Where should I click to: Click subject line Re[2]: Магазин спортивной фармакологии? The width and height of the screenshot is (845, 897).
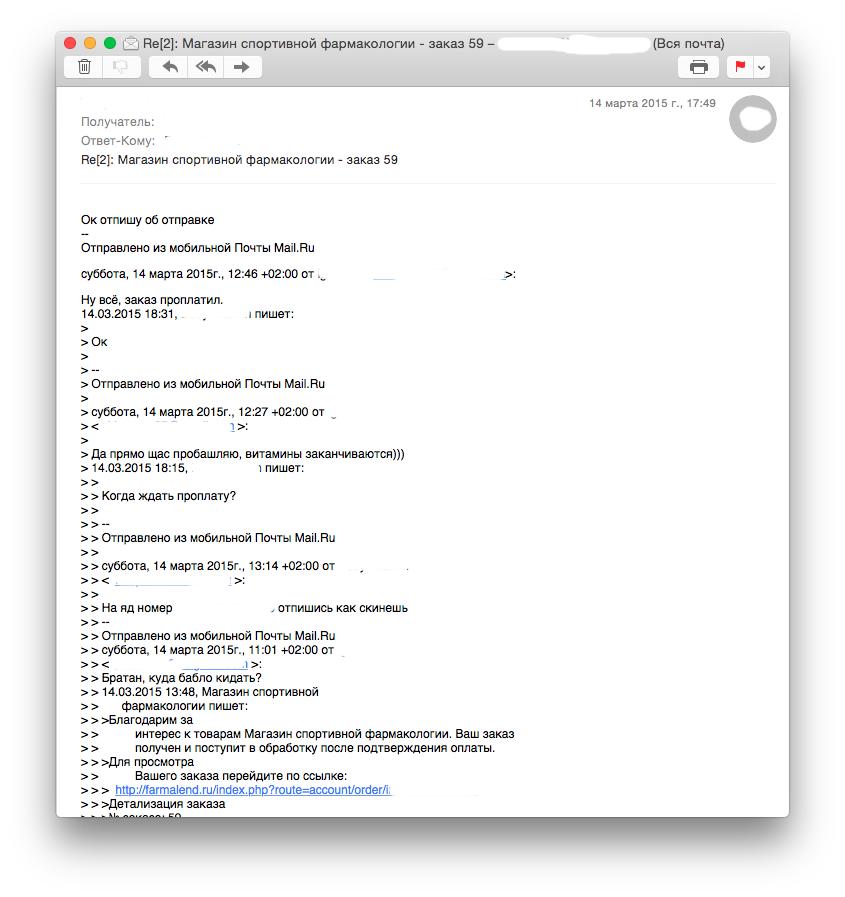tap(239, 160)
